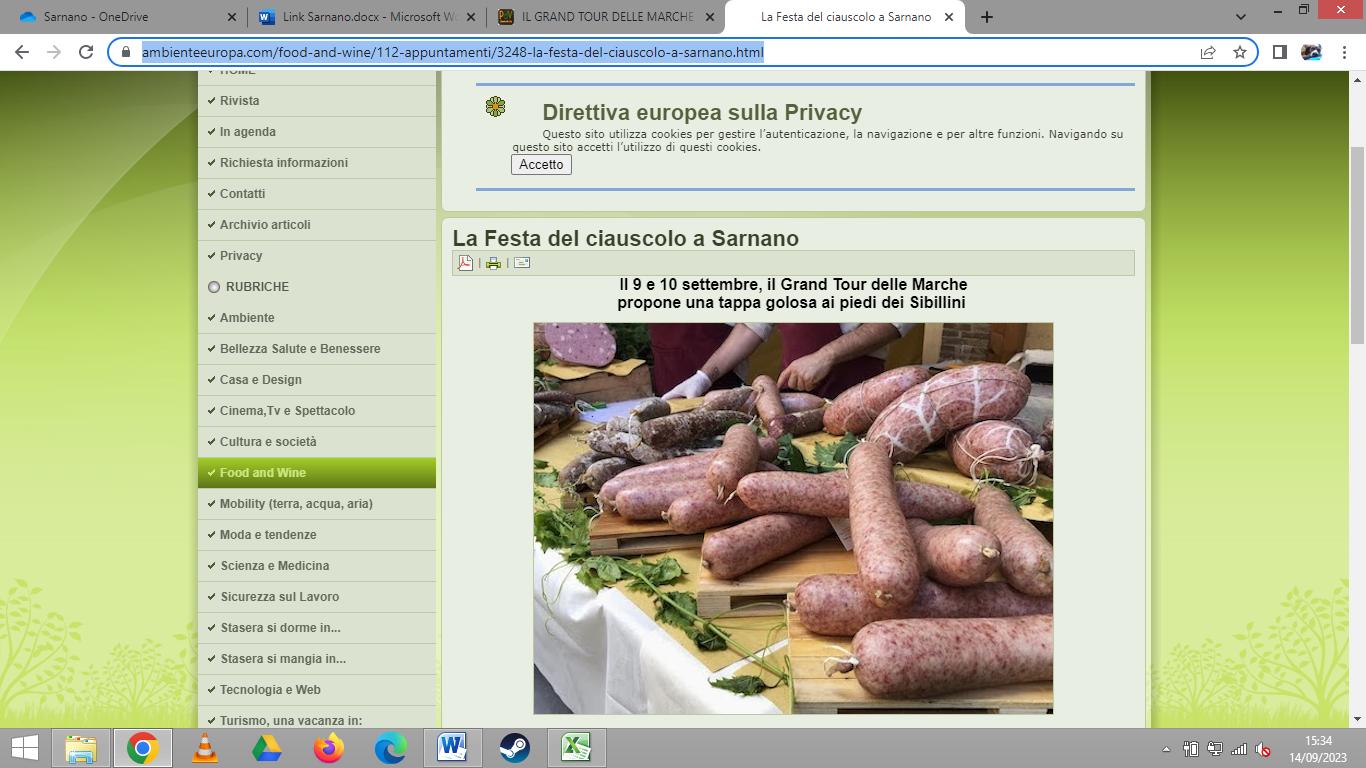1366x768 pixels.
Task: Open the battery power tray icon
Action: click(1190, 749)
